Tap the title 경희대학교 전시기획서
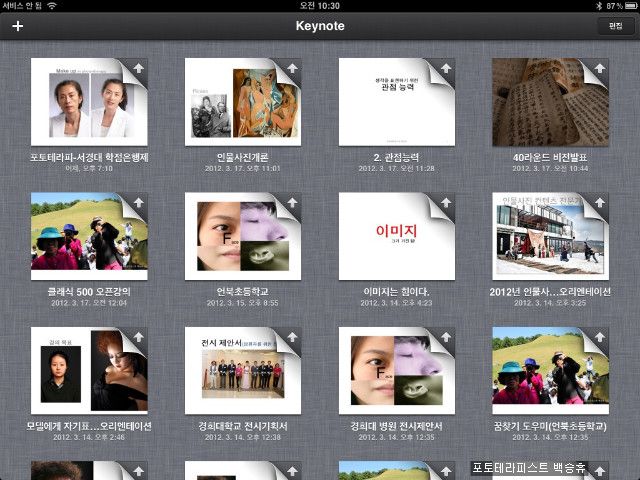Screen dimensions: 640x480 pyautogui.click(x=243, y=426)
